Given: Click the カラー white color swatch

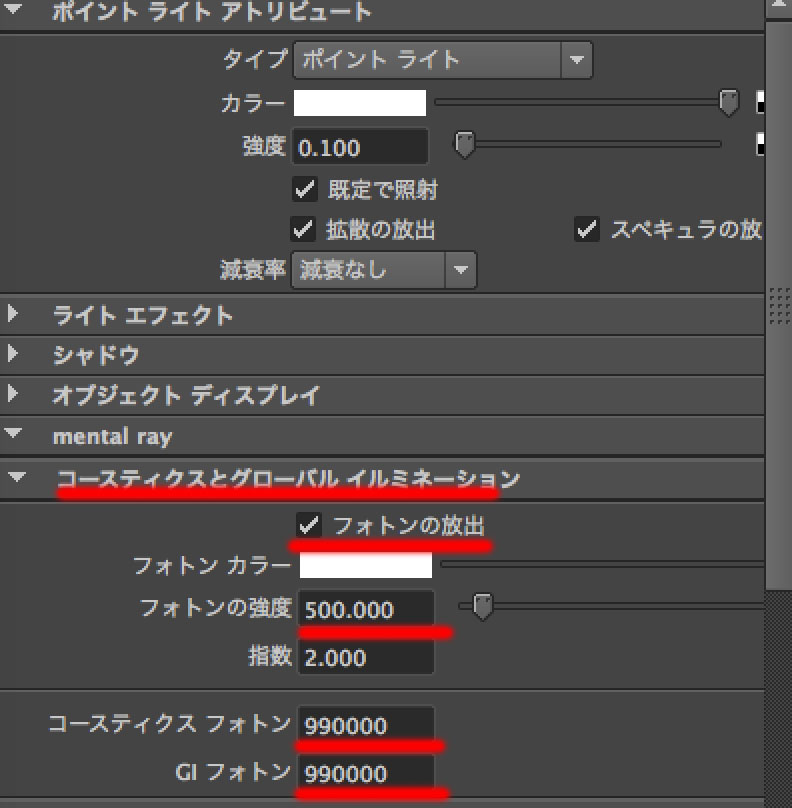Looking at the screenshot, I should tap(360, 103).
